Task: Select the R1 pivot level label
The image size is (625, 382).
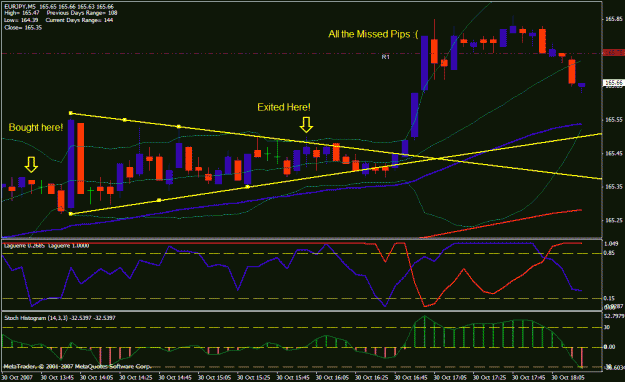Action: [385, 57]
